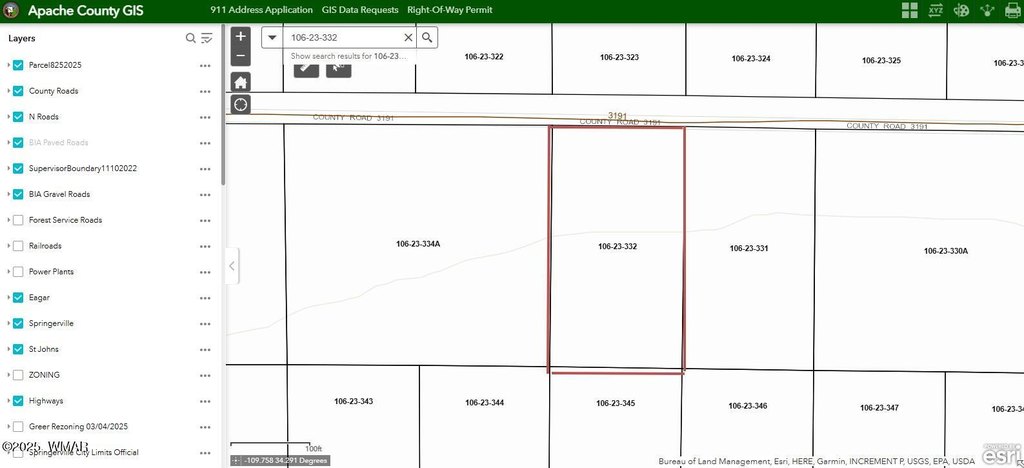
Task: Click the find my location button
Action: point(240,105)
